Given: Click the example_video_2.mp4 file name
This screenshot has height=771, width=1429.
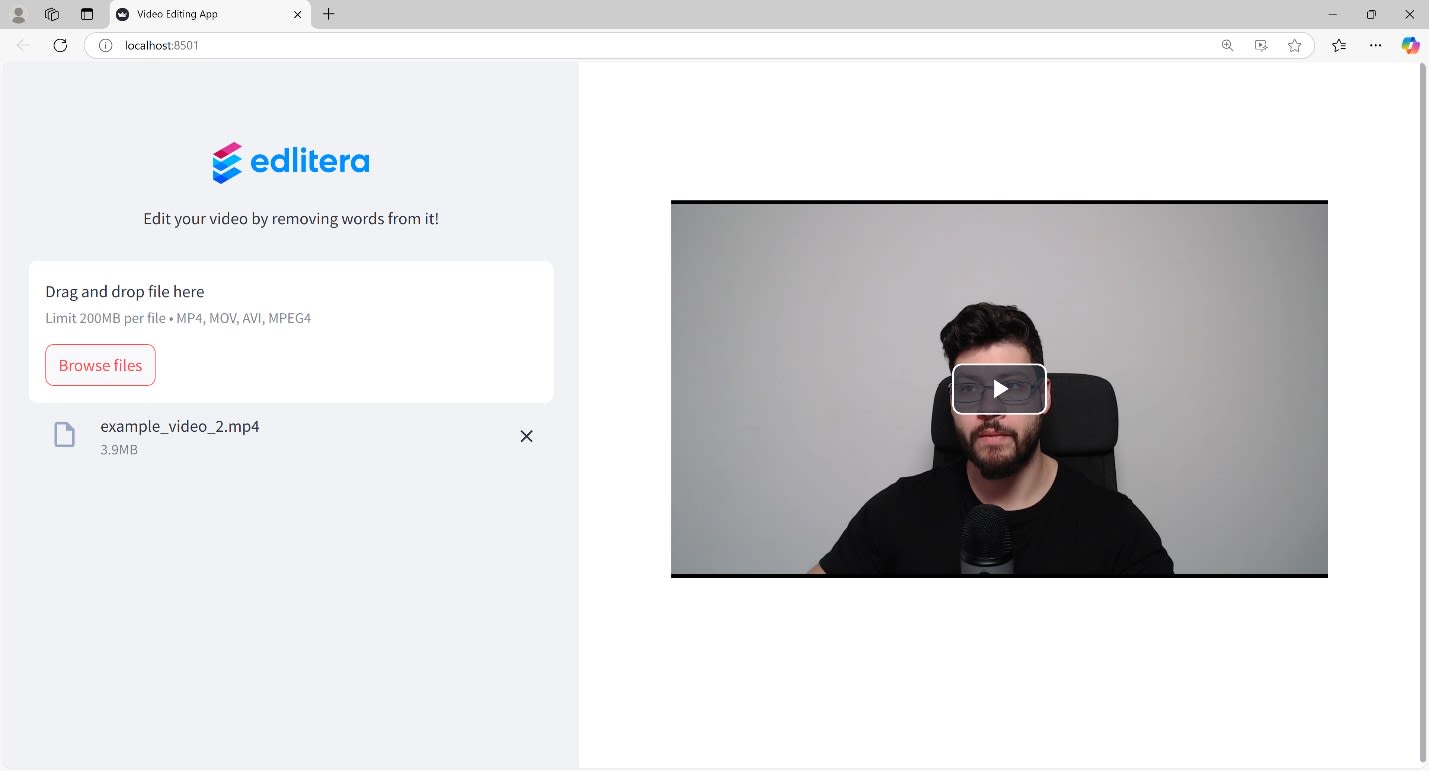Looking at the screenshot, I should click(180, 426).
